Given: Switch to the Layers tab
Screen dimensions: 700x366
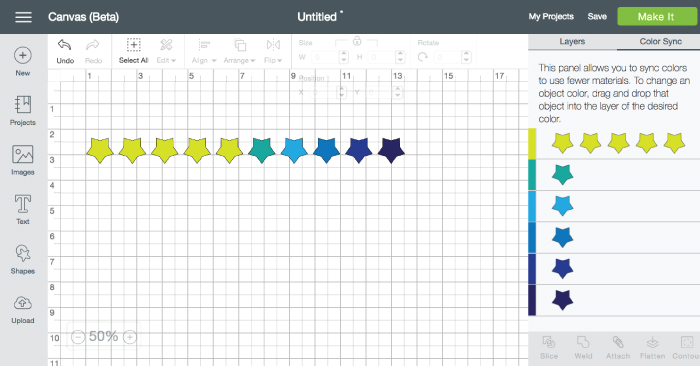Looking at the screenshot, I should [x=572, y=42].
